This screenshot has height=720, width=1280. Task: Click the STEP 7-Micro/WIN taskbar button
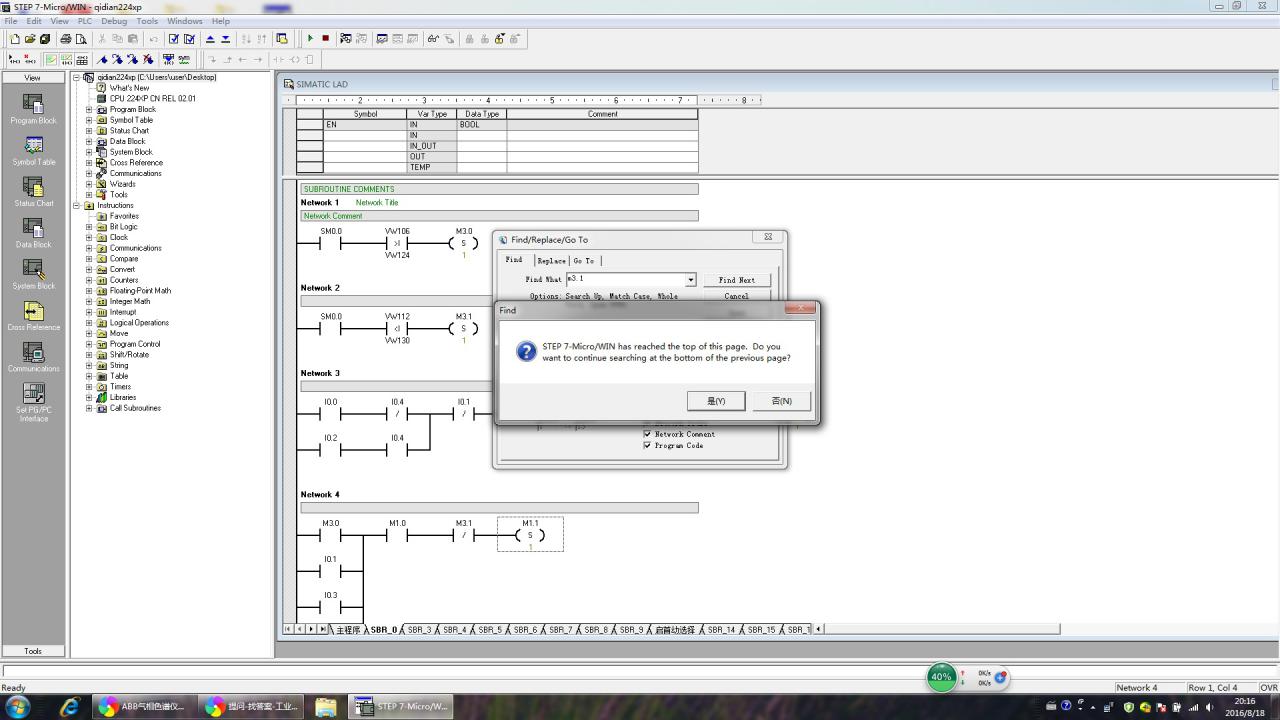(x=400, y=706)
